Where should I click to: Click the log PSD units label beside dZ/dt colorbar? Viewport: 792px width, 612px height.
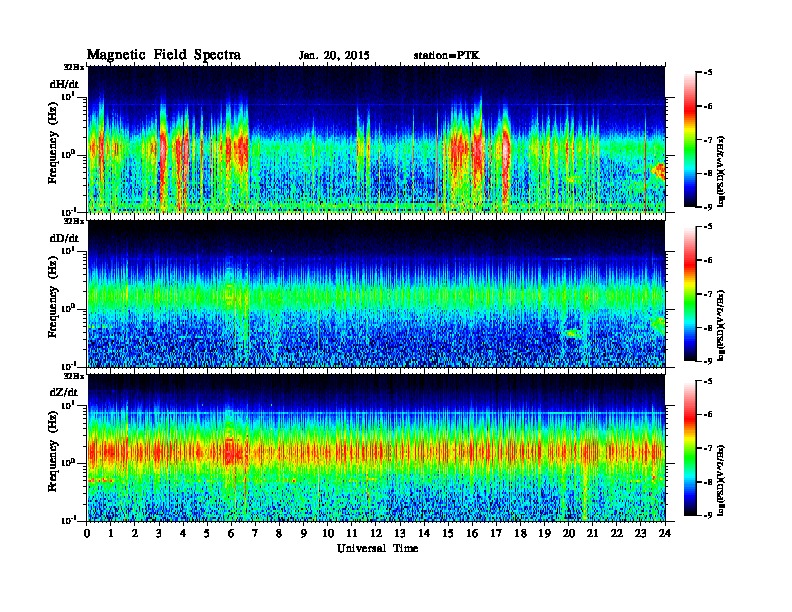click(x=723, y=479)
